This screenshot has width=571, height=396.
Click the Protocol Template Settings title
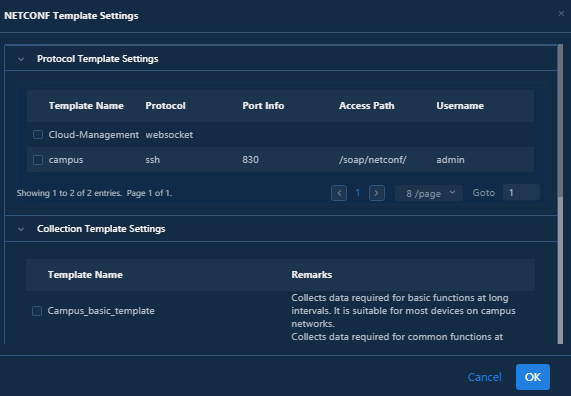(x=98, y=59)
